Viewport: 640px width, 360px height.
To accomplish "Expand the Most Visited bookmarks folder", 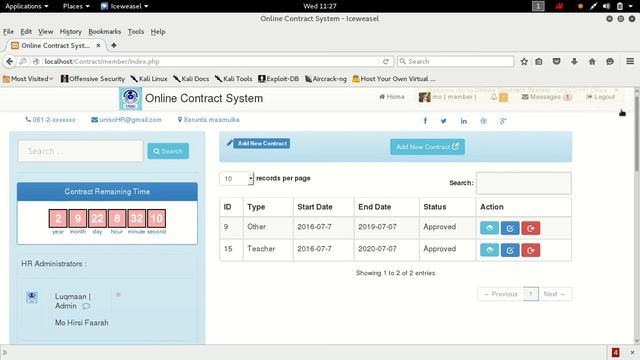I will coord(28,79).
